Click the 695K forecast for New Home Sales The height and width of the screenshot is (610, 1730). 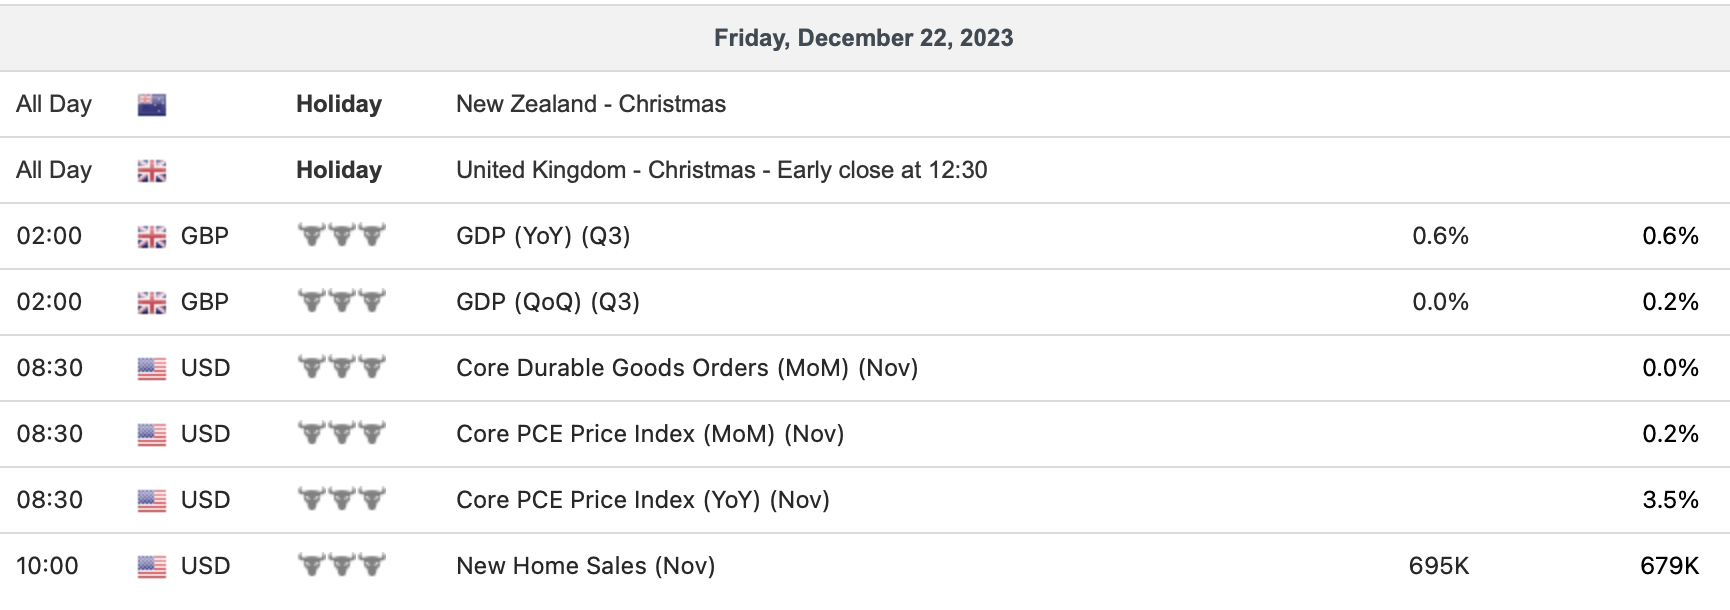pos(1438,566)
